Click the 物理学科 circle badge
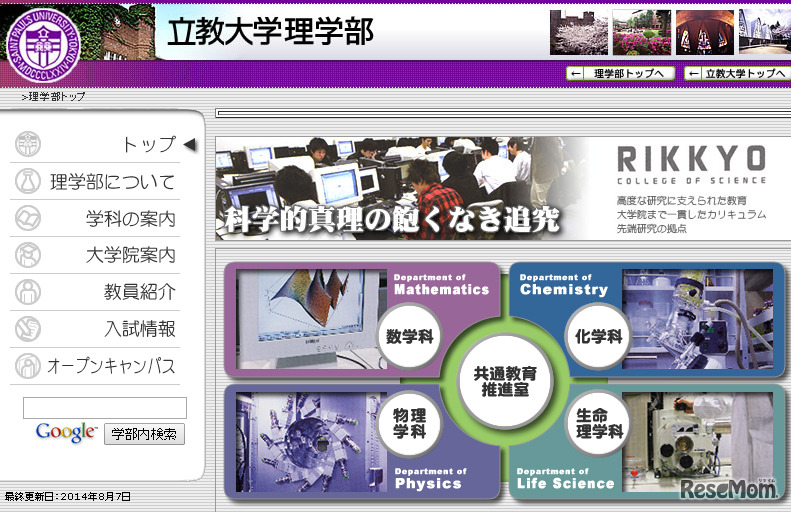This screenshot has height=512, width=791. click(x=410, y=424)
